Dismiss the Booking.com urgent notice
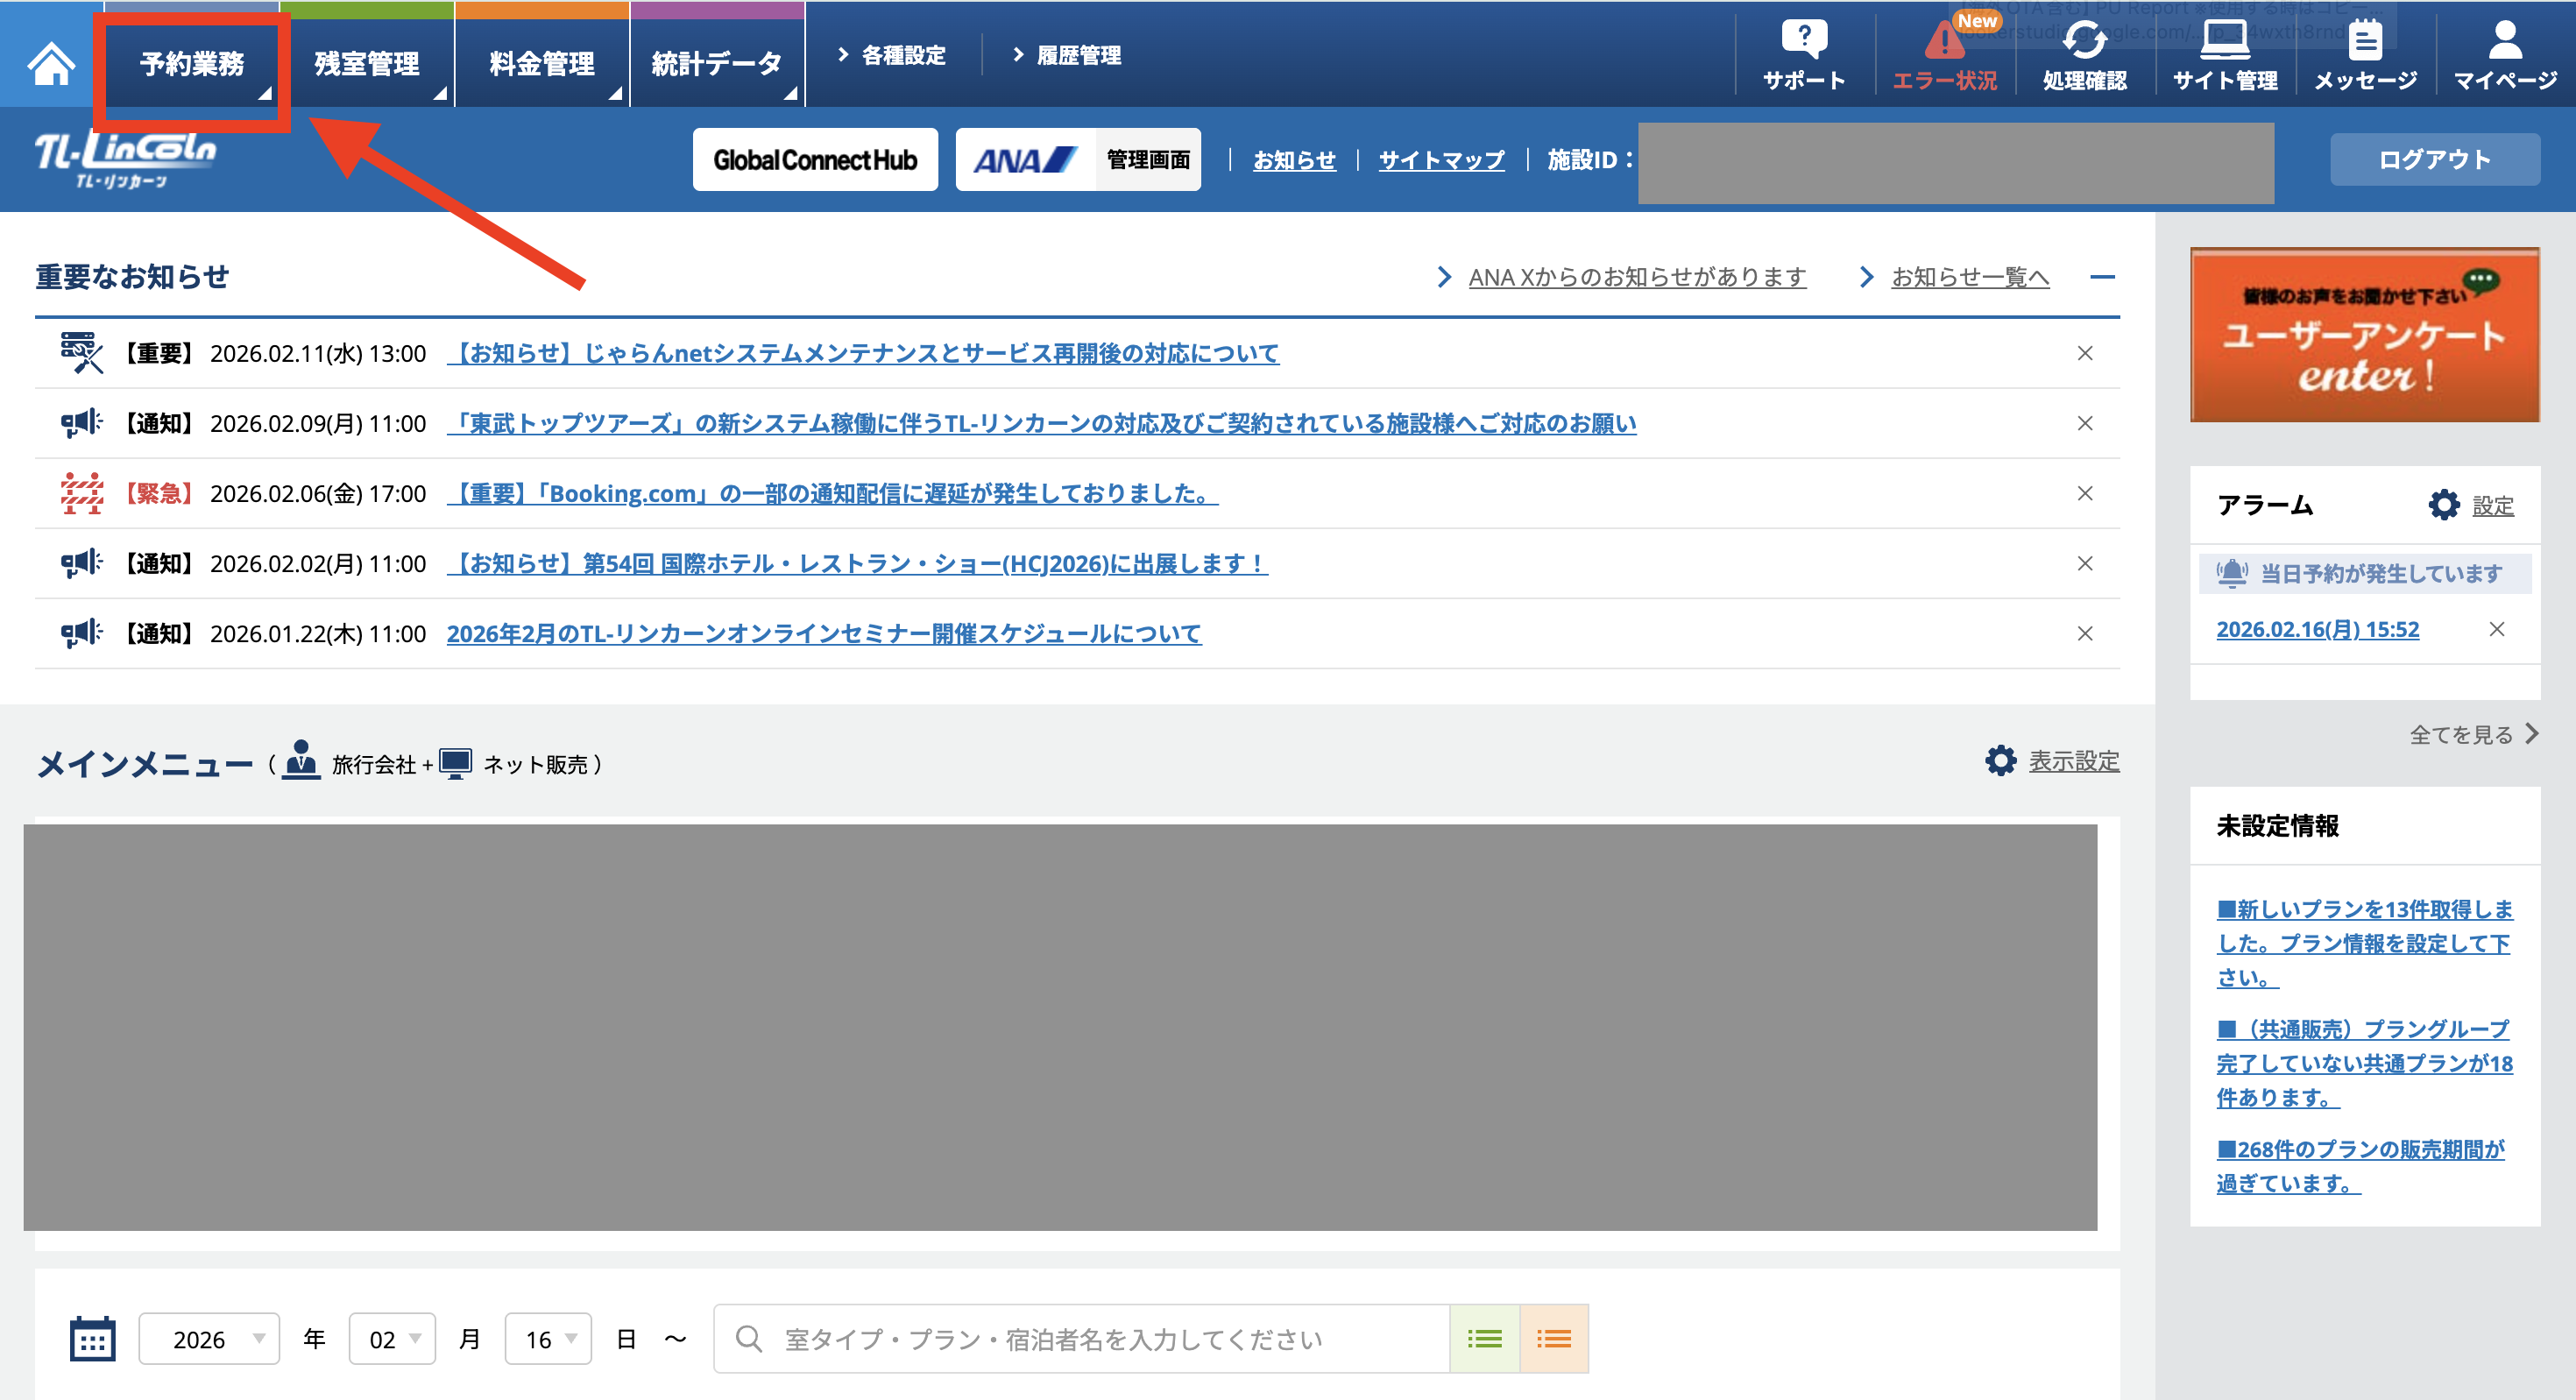Screen dimensions: 2576x1400 coord(2084,493)
